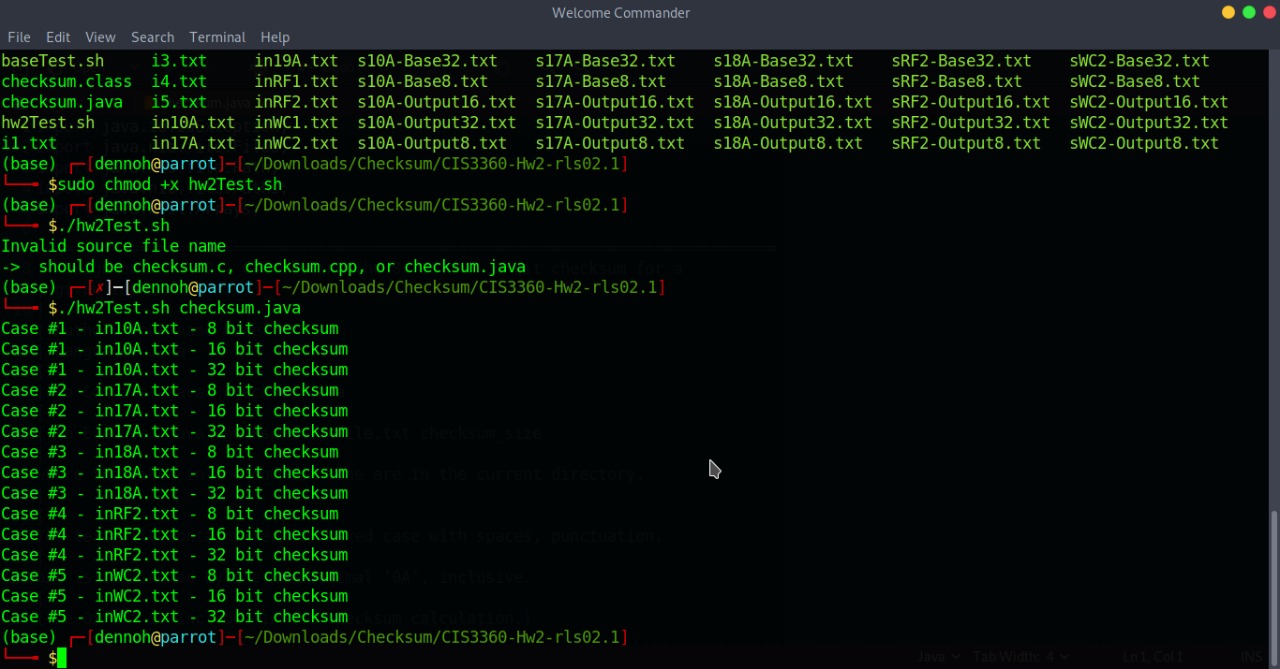Open the Terminal menu
Viewport: 1280px width, 669px height.
click(217, 37)
